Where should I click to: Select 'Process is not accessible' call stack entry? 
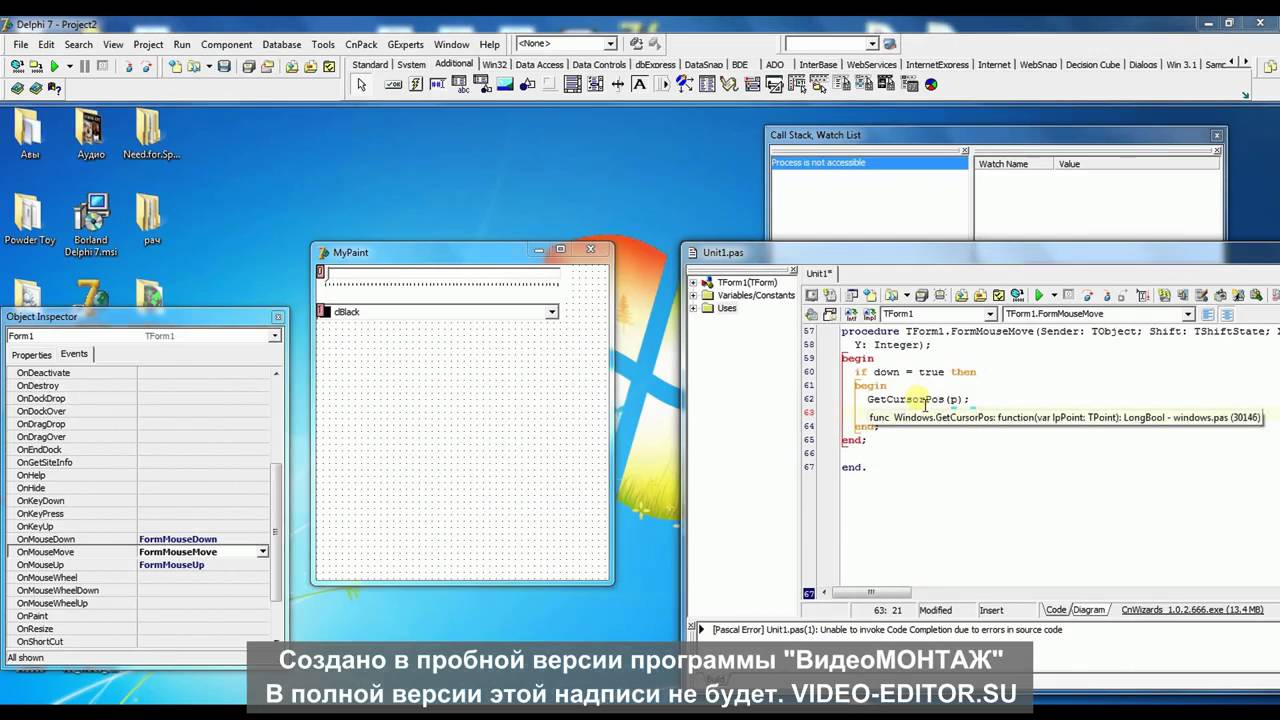[x=868, y=163]
